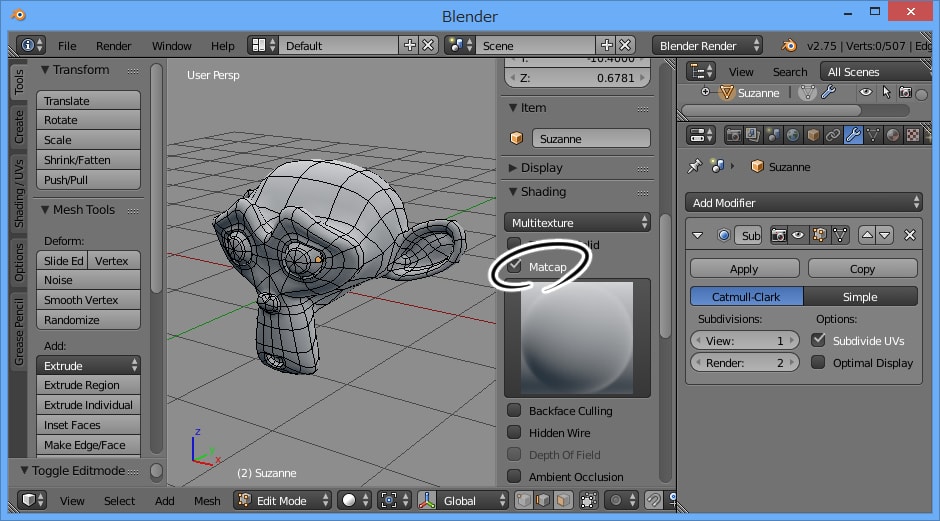The height and width of the screenshot is (521, 940).
Task: Open pivot point selector in 3D header
Action: pyautogui.click(x=394, y=500)
